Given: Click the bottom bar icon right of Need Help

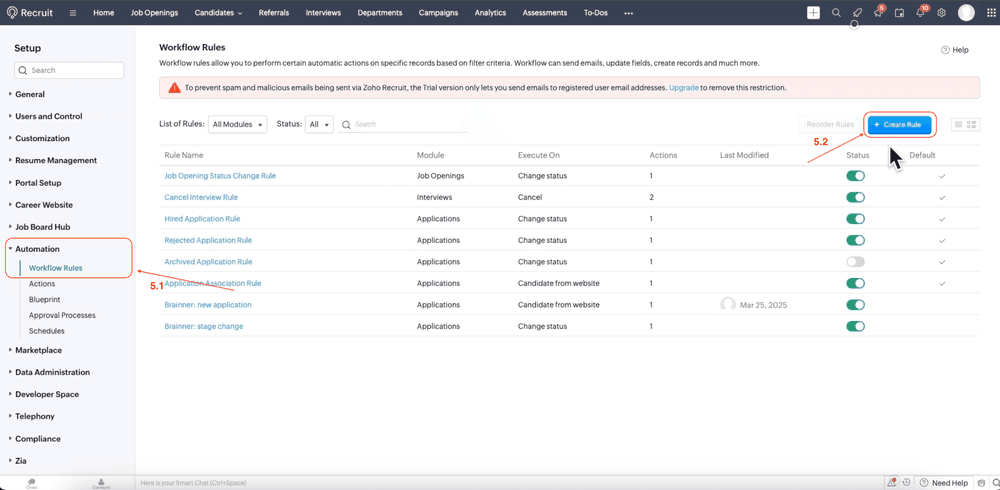Looking at the screenshot, I should [982, 482].
